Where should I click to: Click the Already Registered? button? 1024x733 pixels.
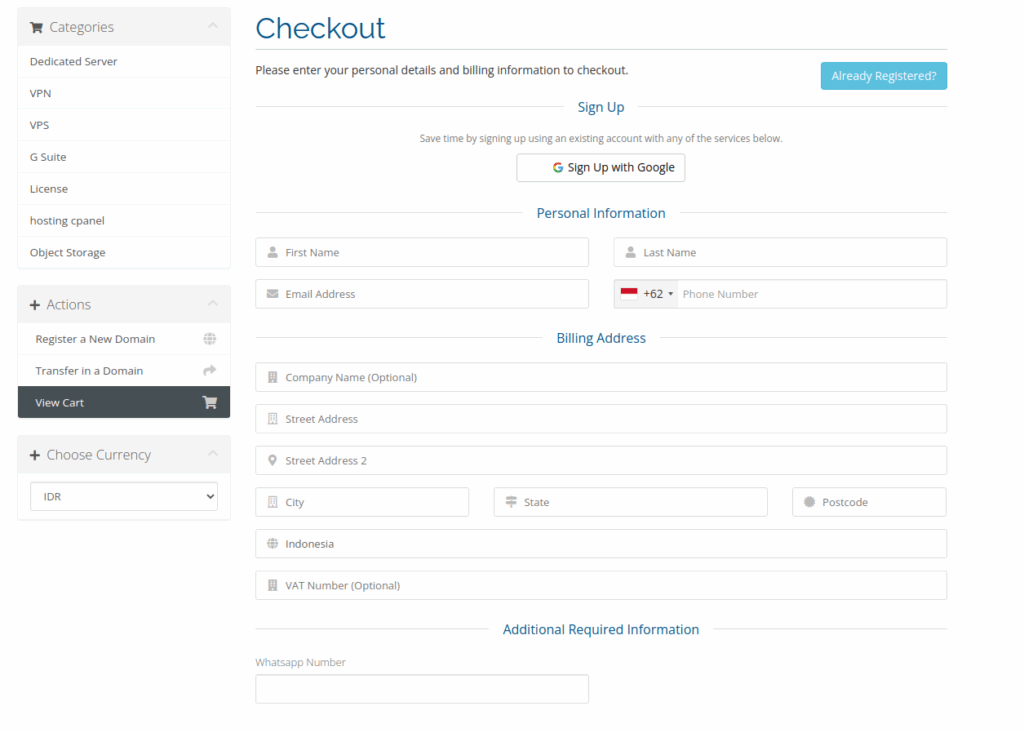pyautogui.click(x=884, y=76)
